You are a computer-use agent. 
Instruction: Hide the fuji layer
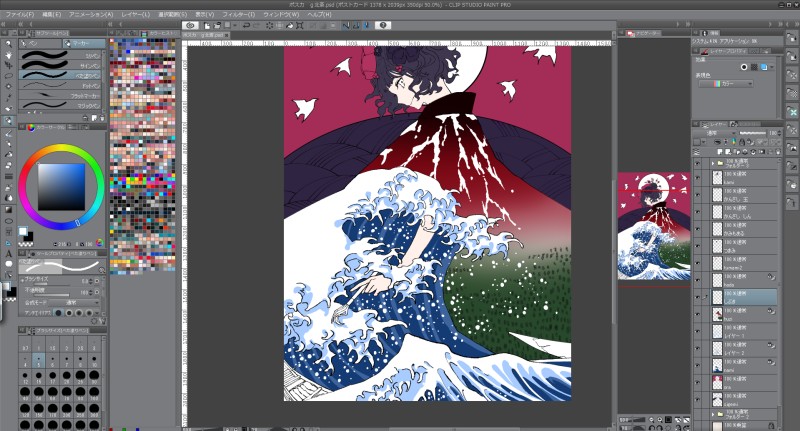coord(697,314)
